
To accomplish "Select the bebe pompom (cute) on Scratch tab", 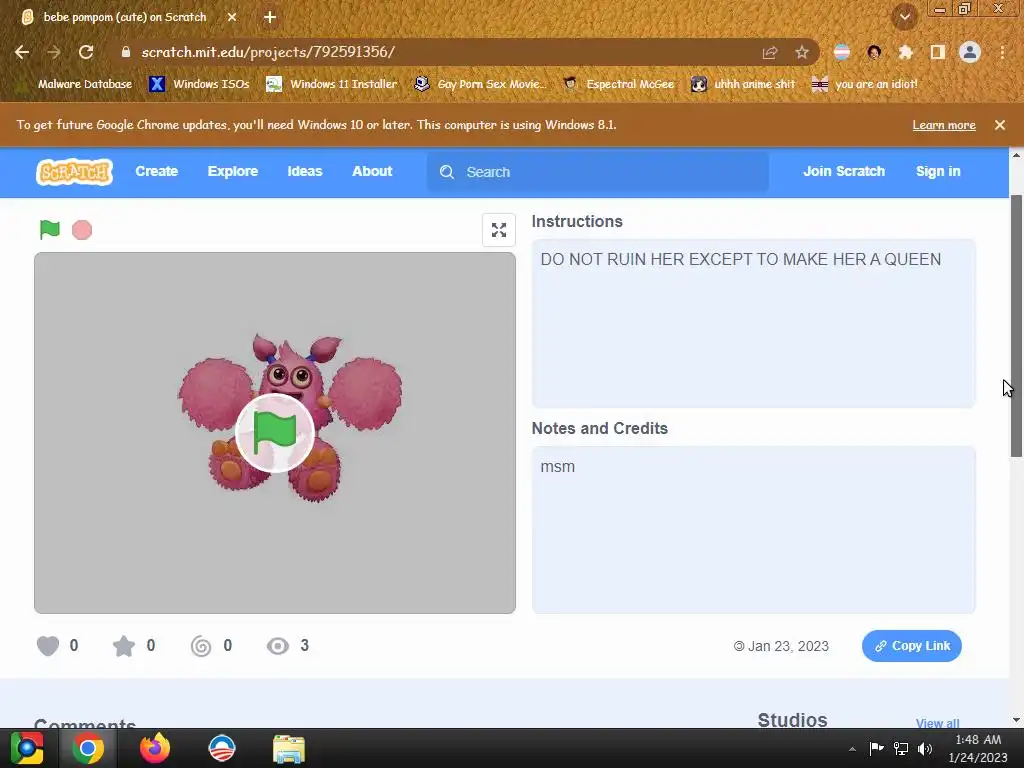I will [x=125, y=17].
